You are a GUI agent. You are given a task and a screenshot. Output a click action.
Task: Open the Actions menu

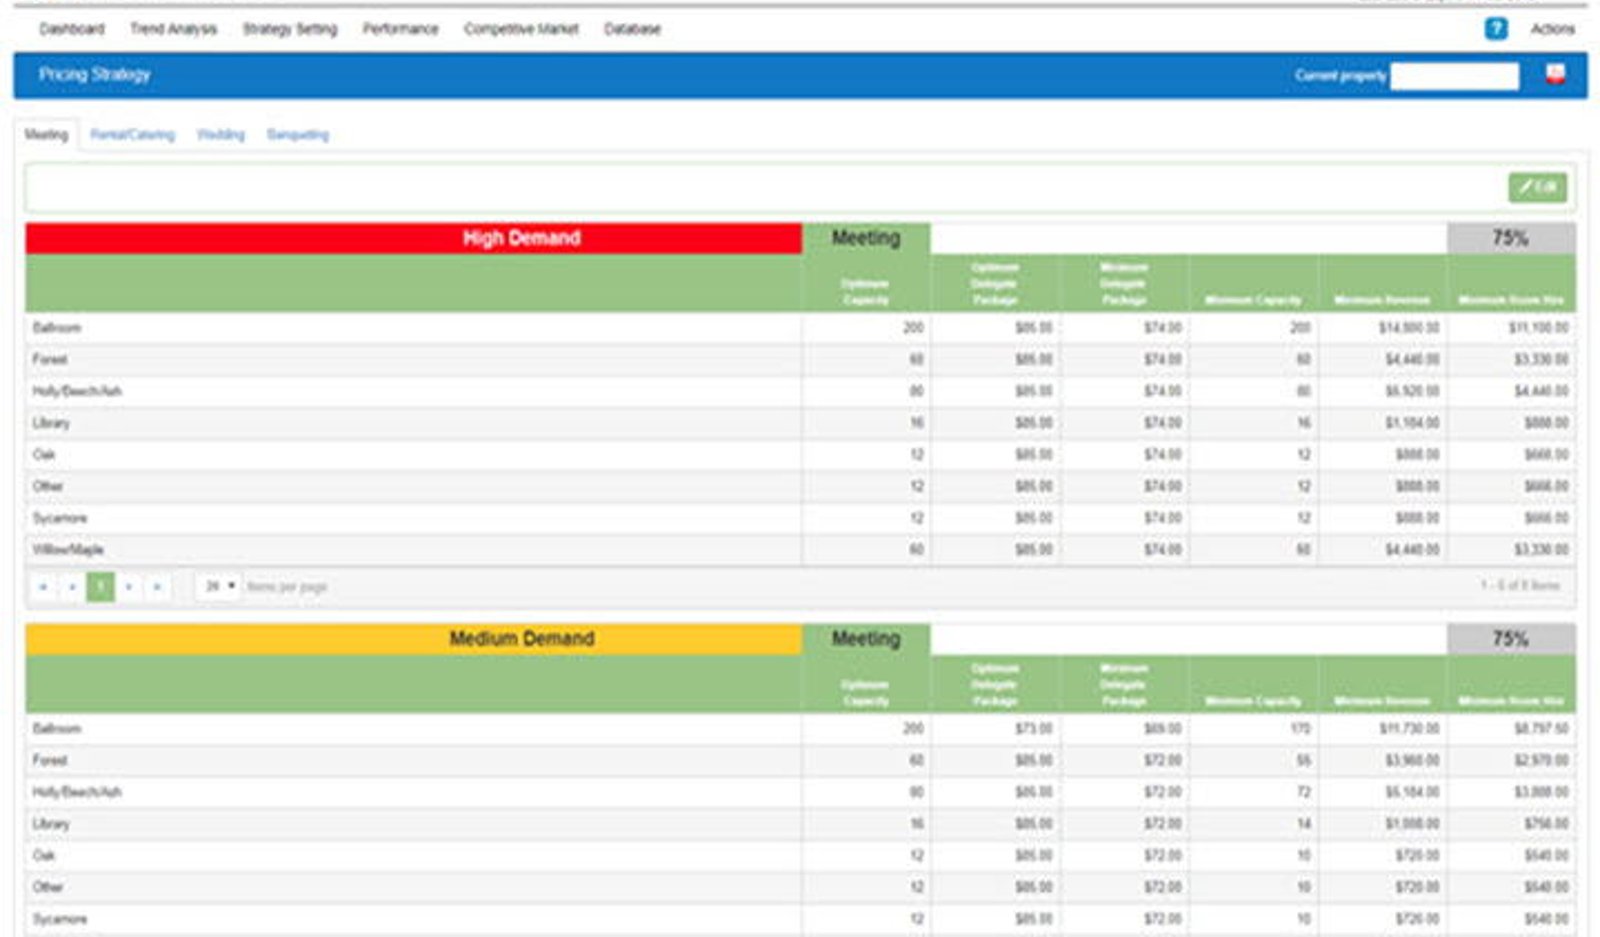pyautogui.click(x=1552, y=29)
